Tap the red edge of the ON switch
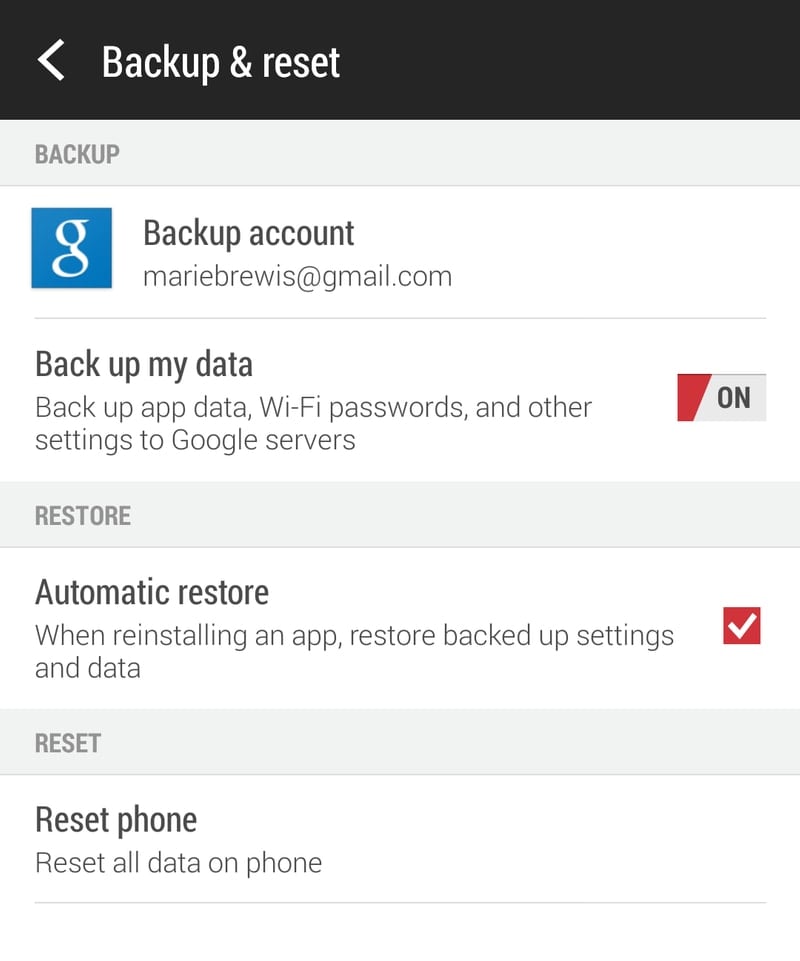800x961 pixels. [x=692, y=397]
